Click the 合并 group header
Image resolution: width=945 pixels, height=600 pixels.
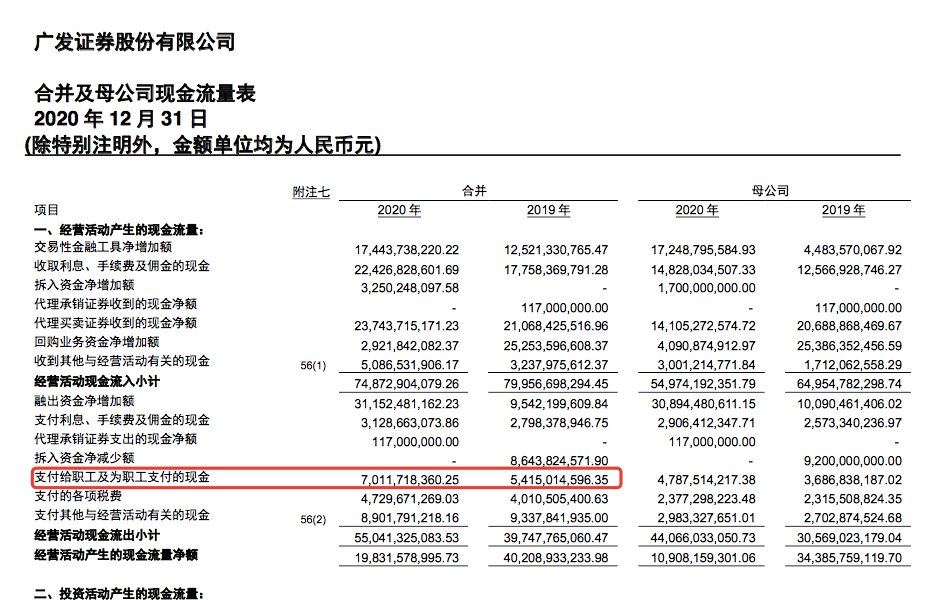click(474, 191)
